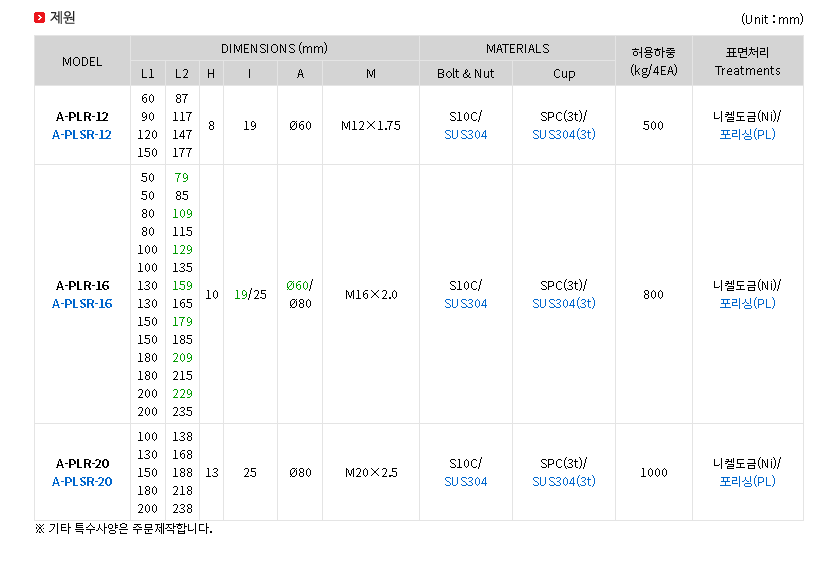Select L2 value 168

click(x=182, y=455)
